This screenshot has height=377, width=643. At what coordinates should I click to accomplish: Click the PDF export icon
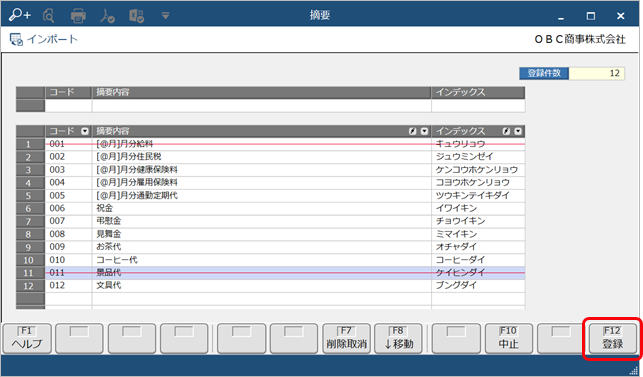[107, 16]
